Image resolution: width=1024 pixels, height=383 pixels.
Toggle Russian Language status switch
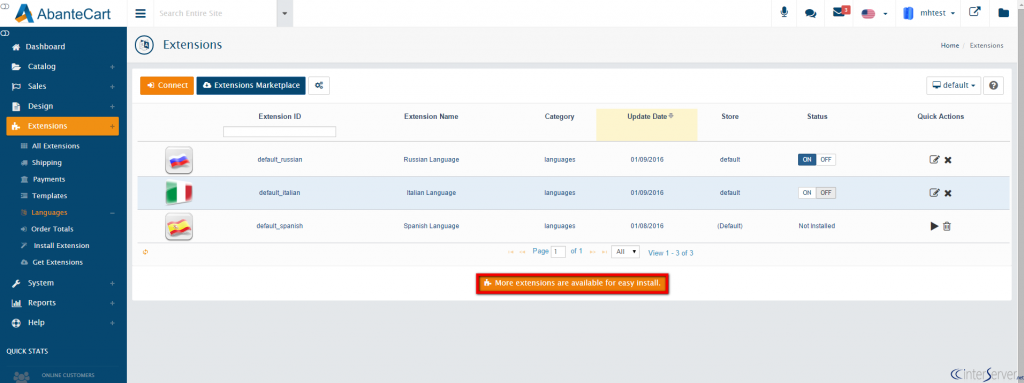coord(816,159)
